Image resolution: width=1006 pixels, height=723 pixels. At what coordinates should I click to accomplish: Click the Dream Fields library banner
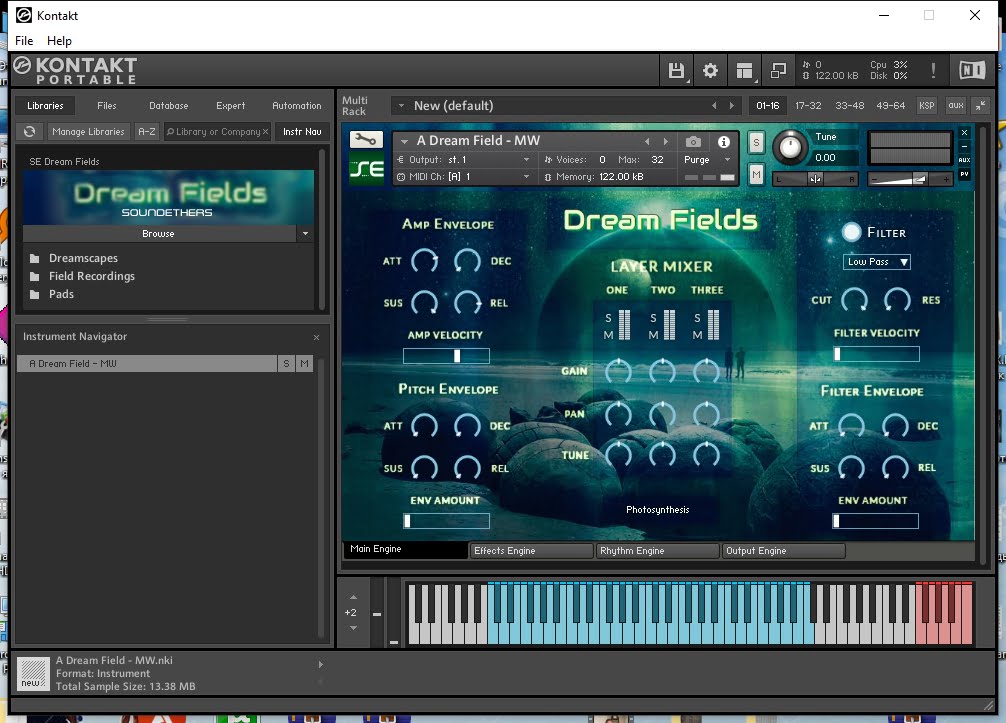click(168, 197)
